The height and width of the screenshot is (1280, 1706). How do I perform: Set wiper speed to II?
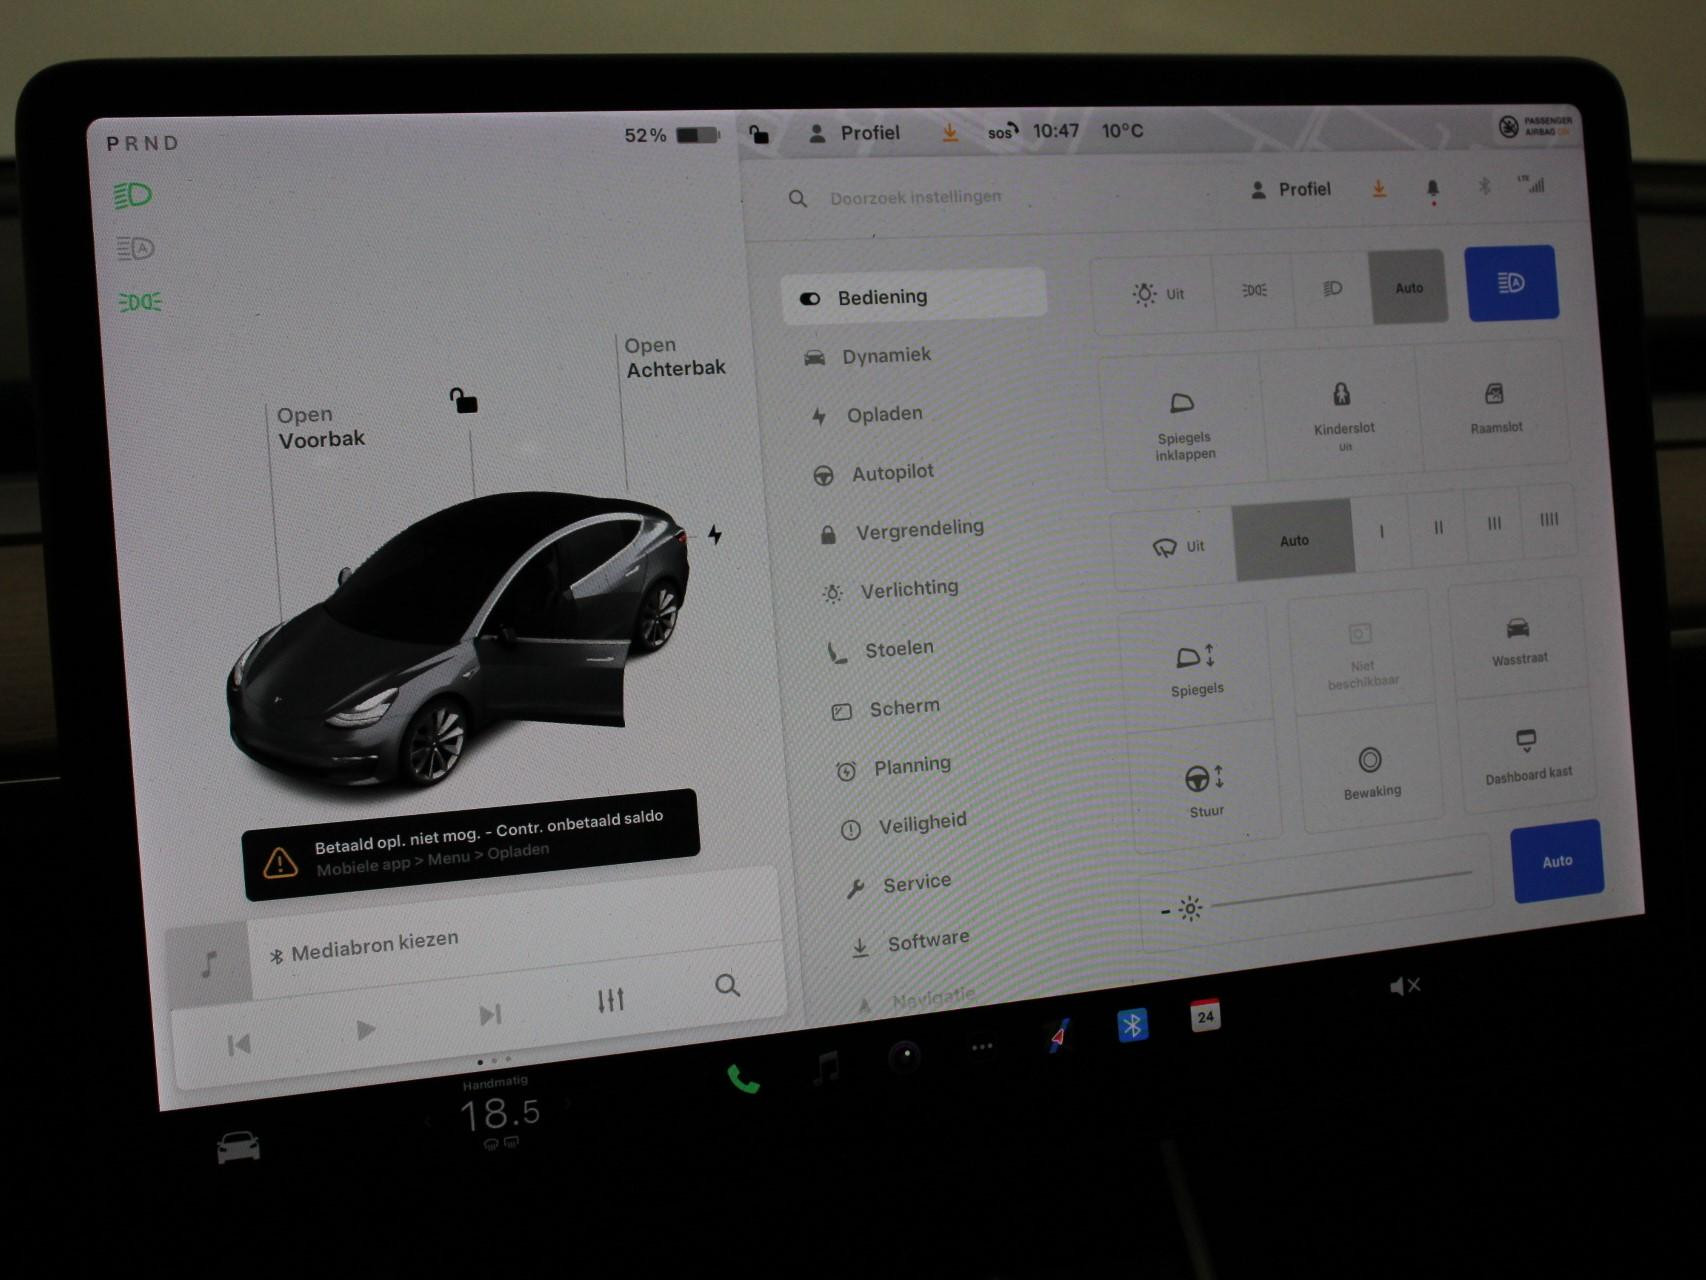click(1438, 527)
